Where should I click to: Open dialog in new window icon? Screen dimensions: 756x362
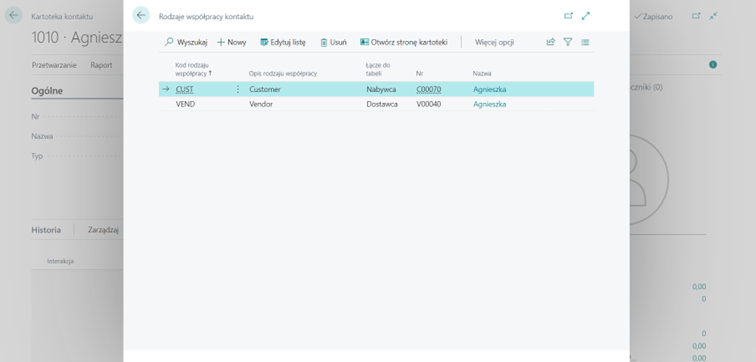point(568,16)
